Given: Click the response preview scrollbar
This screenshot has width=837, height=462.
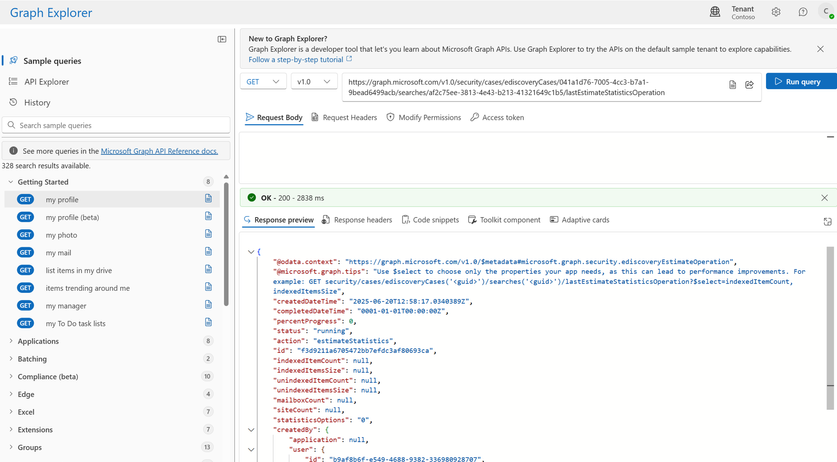Looking at the screenshot, I should 830,328.
